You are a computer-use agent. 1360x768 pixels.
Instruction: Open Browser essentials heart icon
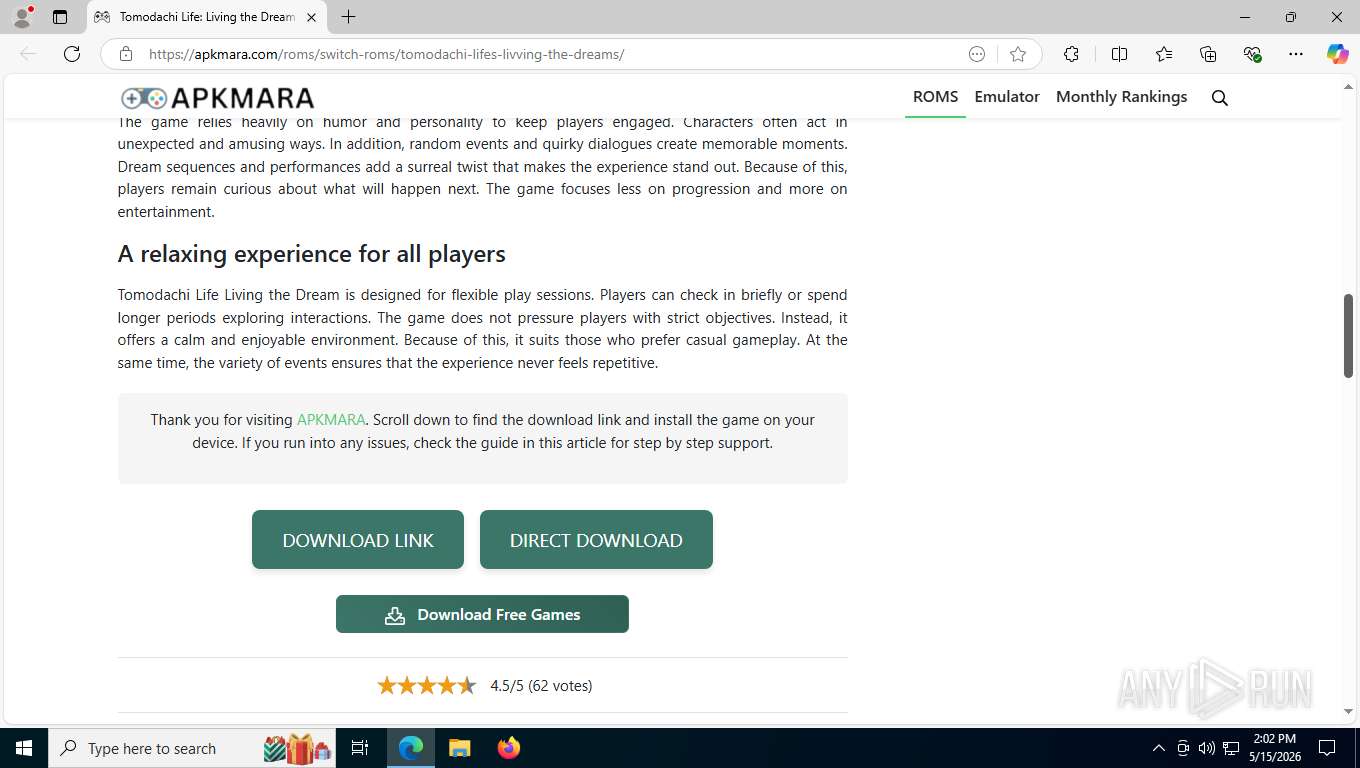(x=1252, y=54)
